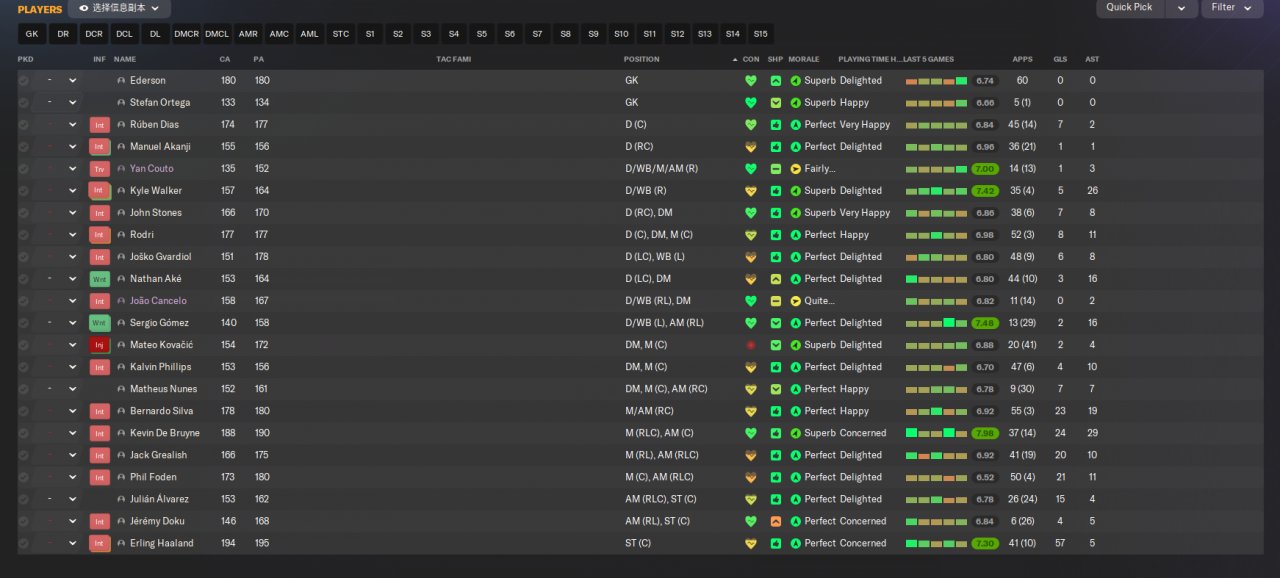Click the Trv status badge beside Yan Couto
Screen dimensions: 1280x578
coord(99,169)
